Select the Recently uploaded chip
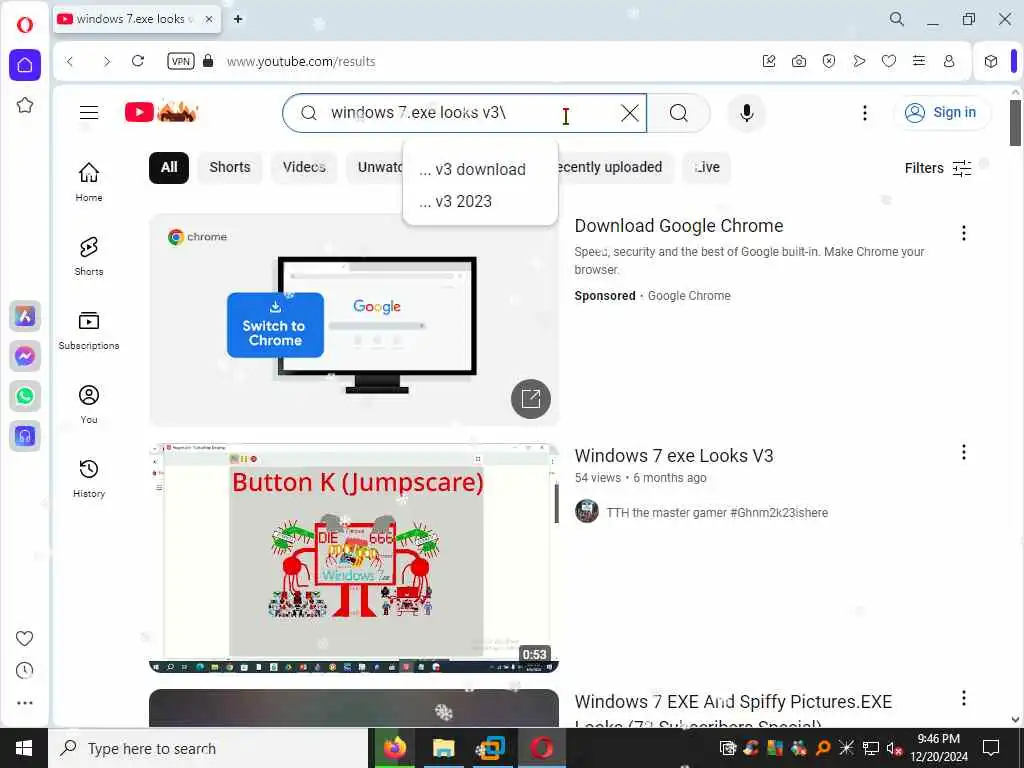Screen dimensions: 1024x768 coord(614,167)
